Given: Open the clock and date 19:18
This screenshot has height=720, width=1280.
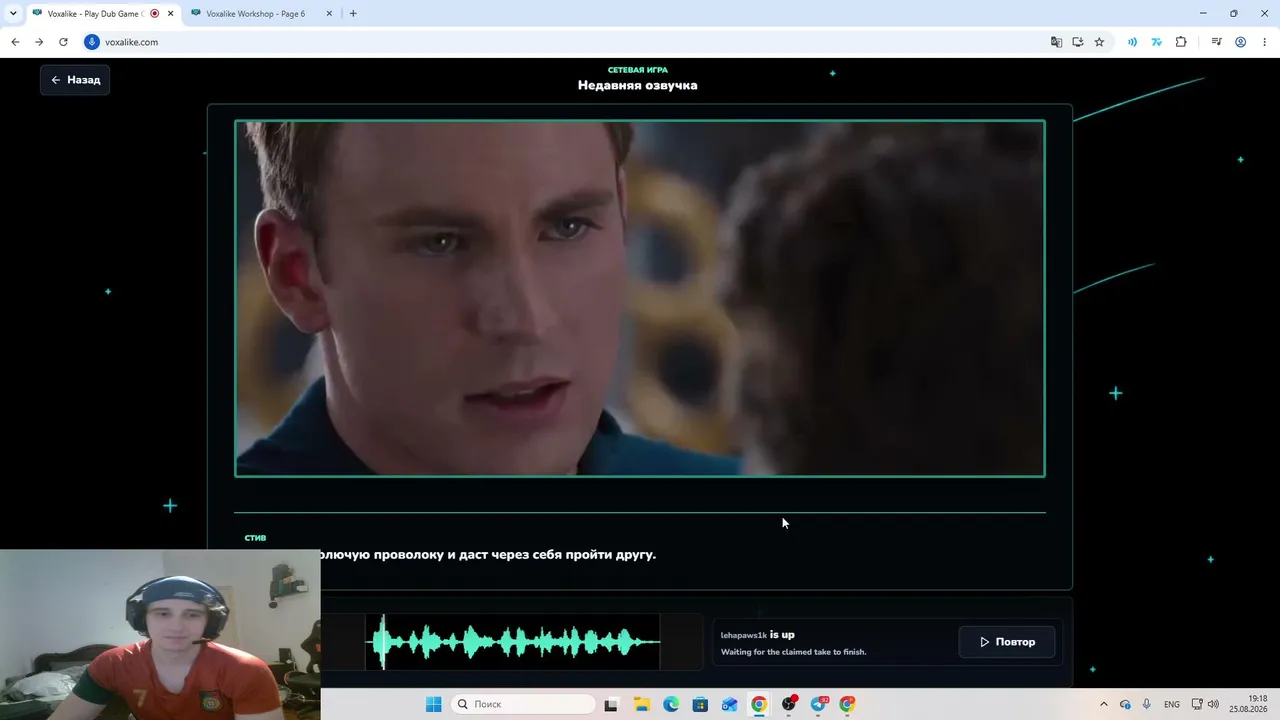Looking at the screenshot, I should point(1250,704).
